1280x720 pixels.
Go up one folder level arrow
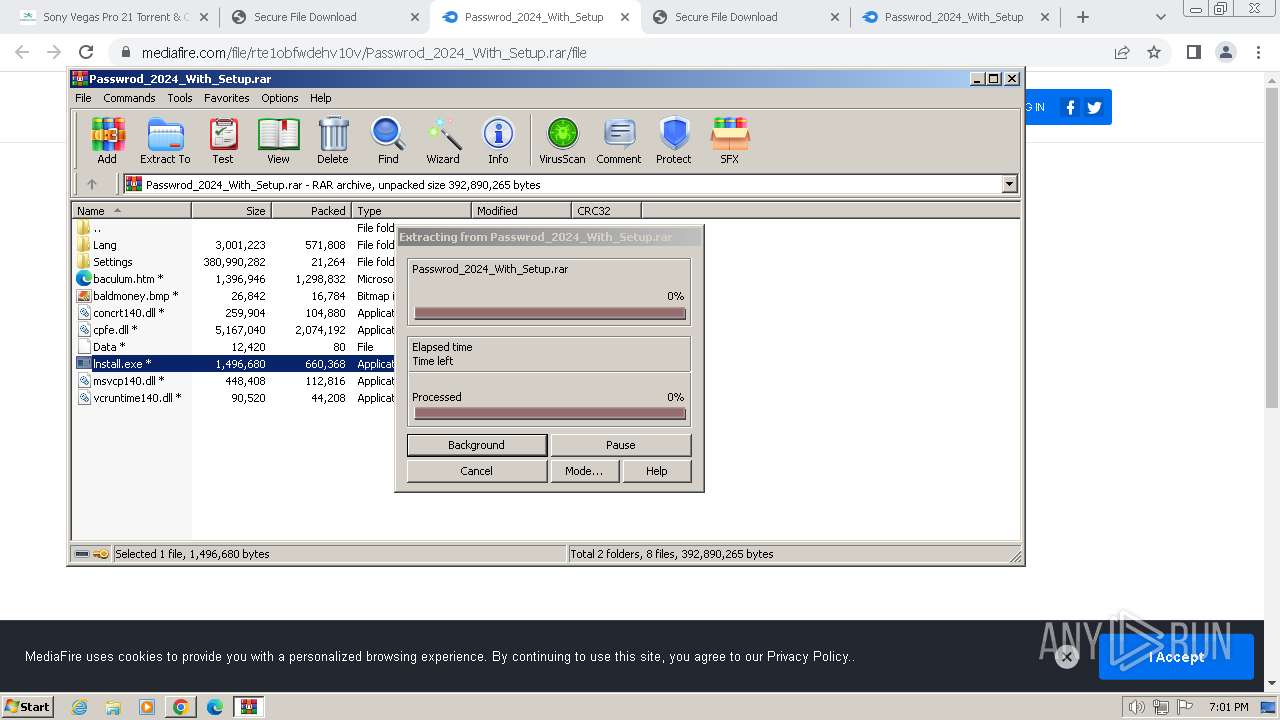(92, 184)
